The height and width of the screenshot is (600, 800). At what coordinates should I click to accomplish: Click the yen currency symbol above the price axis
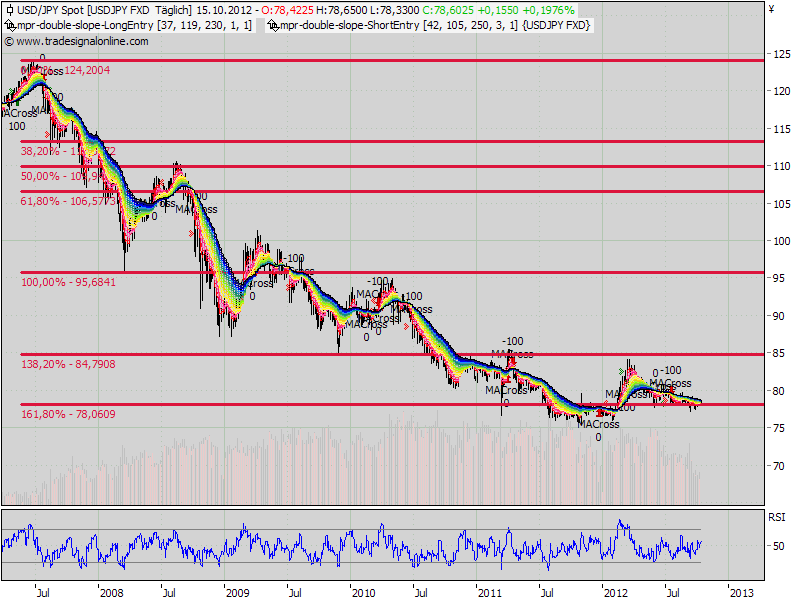pos(771,9)
